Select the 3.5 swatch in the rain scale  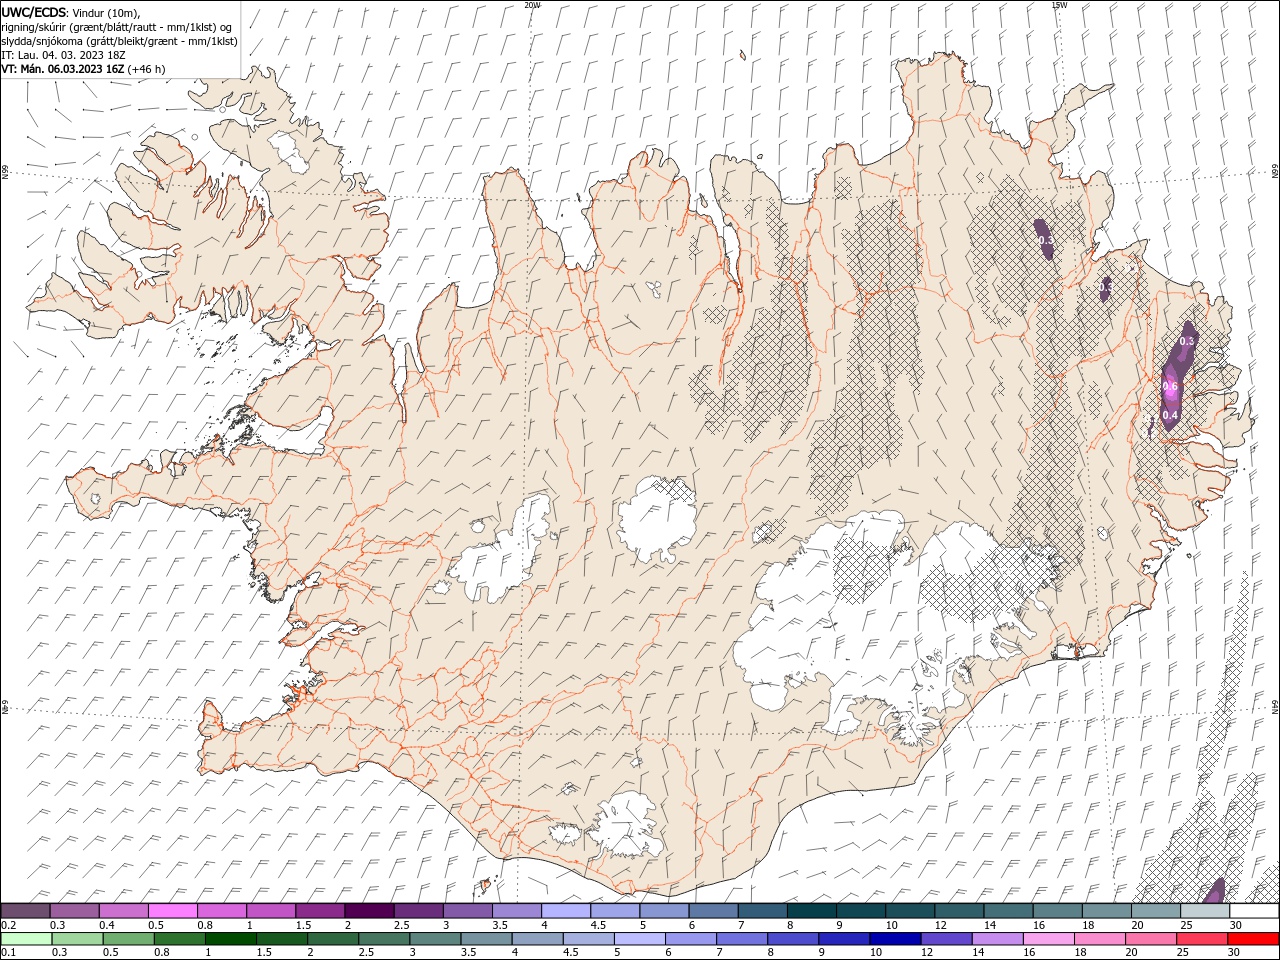486,939
